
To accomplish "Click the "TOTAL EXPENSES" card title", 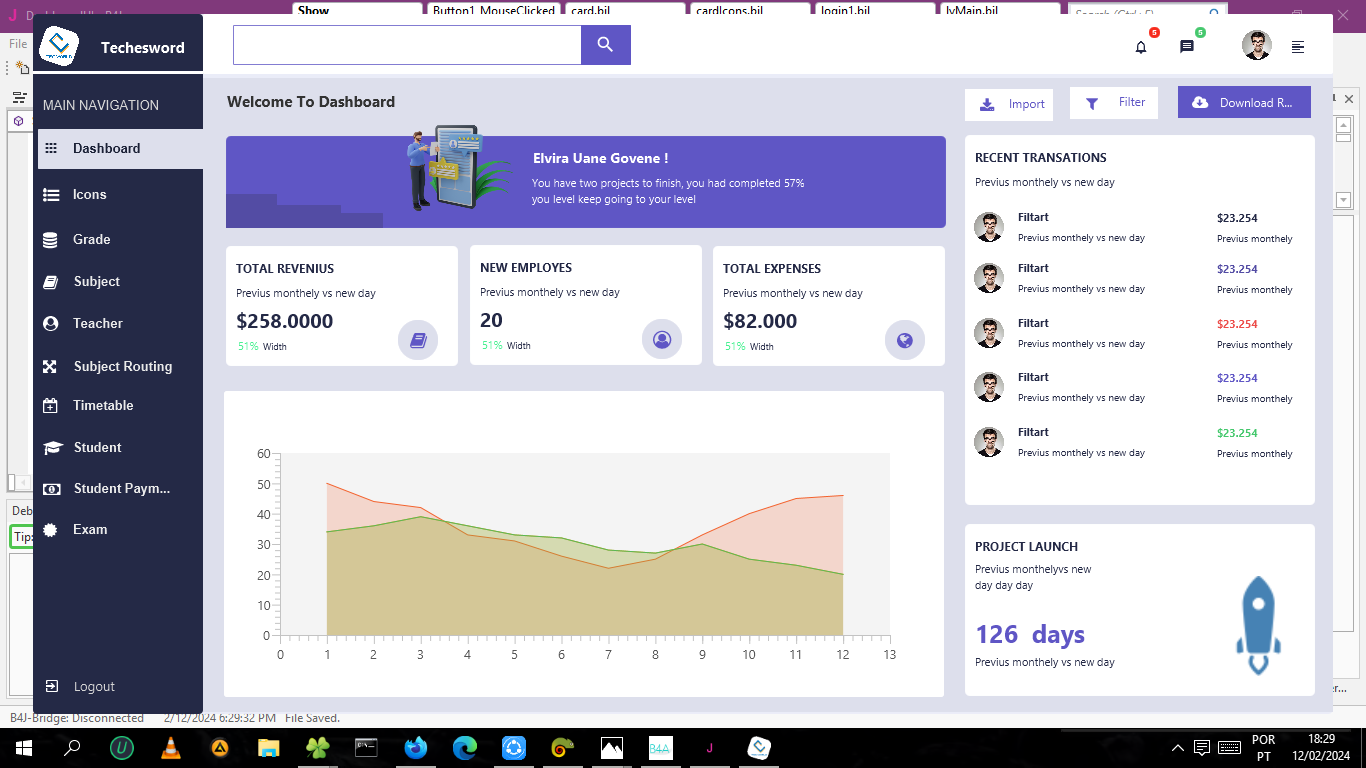I will pyautogui.click(x=772, y=268).
